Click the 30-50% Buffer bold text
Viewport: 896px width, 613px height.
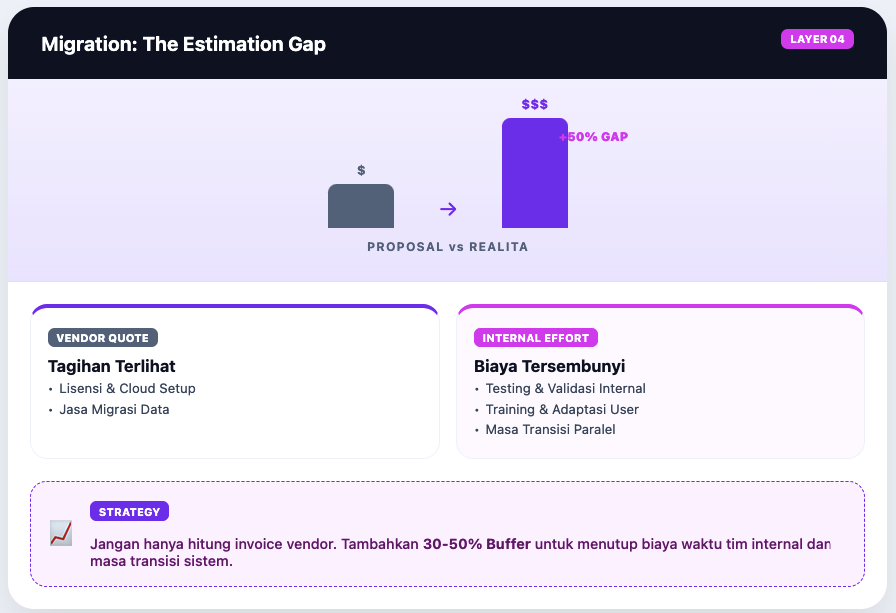[x=477, y=545]
